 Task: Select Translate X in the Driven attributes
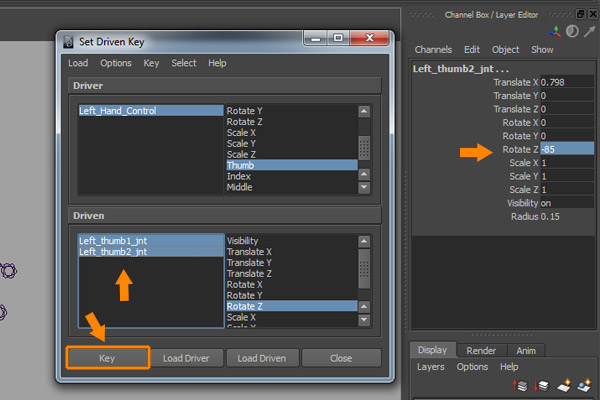(292, 252)
